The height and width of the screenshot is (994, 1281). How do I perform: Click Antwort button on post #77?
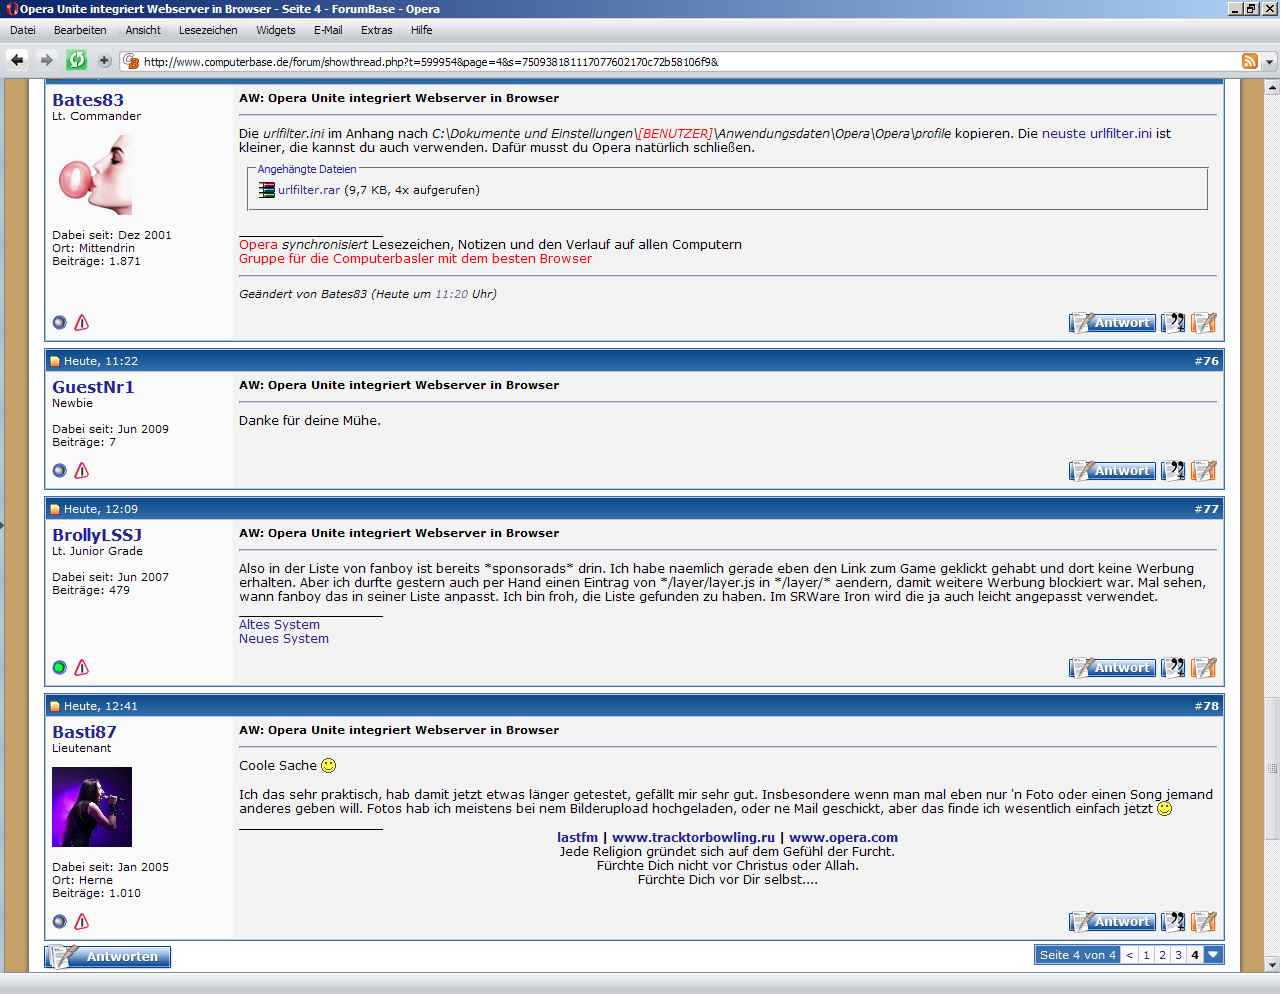click(1112, 668)
